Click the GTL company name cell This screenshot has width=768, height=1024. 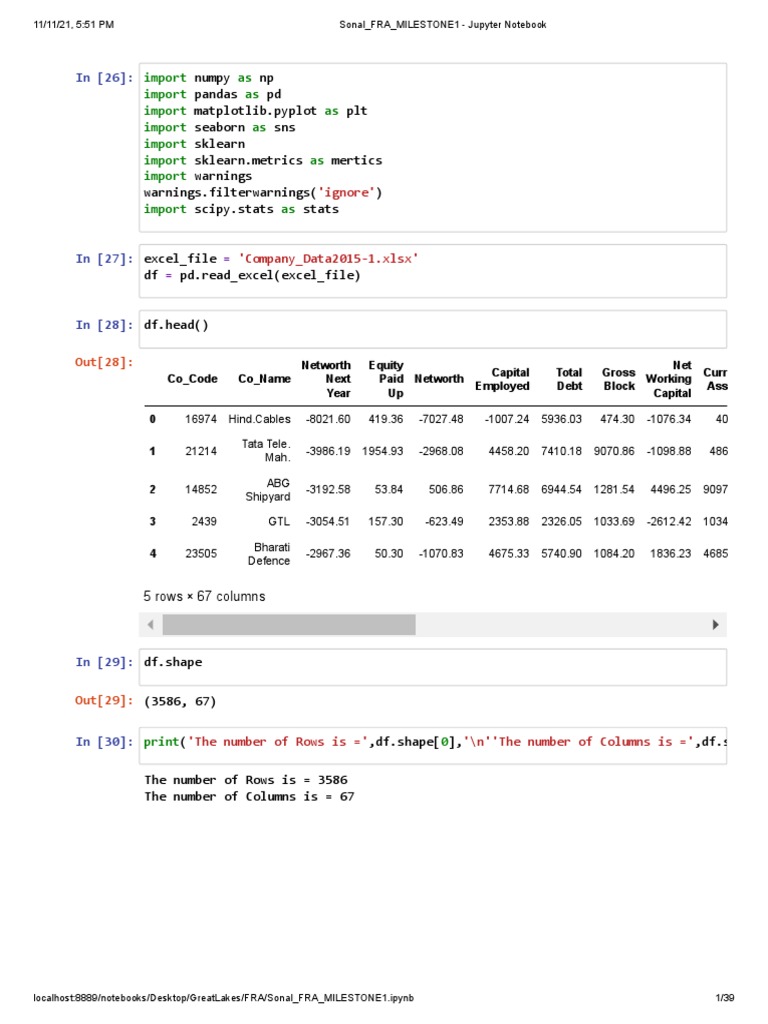[279, 521]
